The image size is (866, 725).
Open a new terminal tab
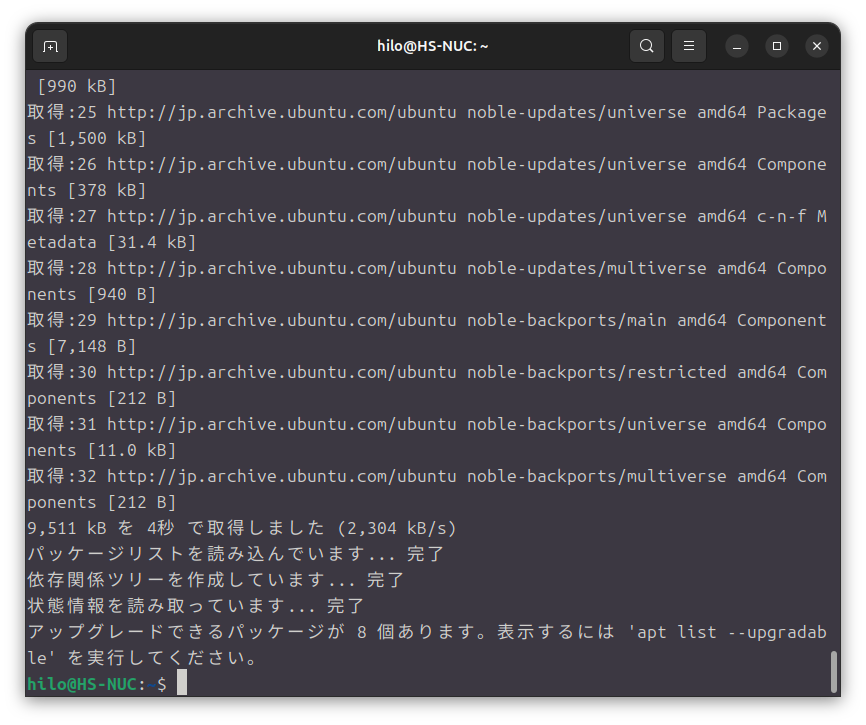click(50, 46)
